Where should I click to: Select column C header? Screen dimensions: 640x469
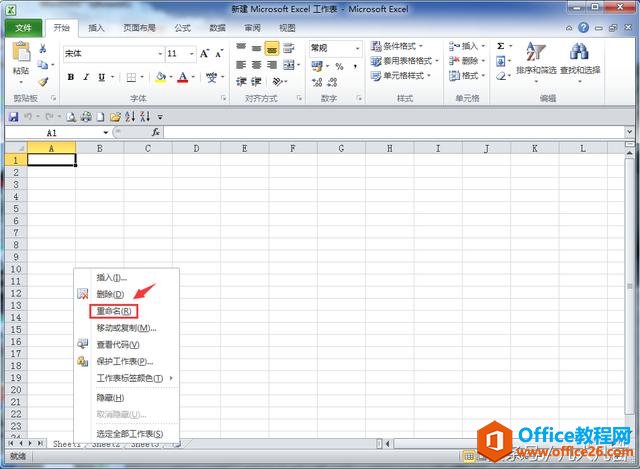tap(148, 149)
